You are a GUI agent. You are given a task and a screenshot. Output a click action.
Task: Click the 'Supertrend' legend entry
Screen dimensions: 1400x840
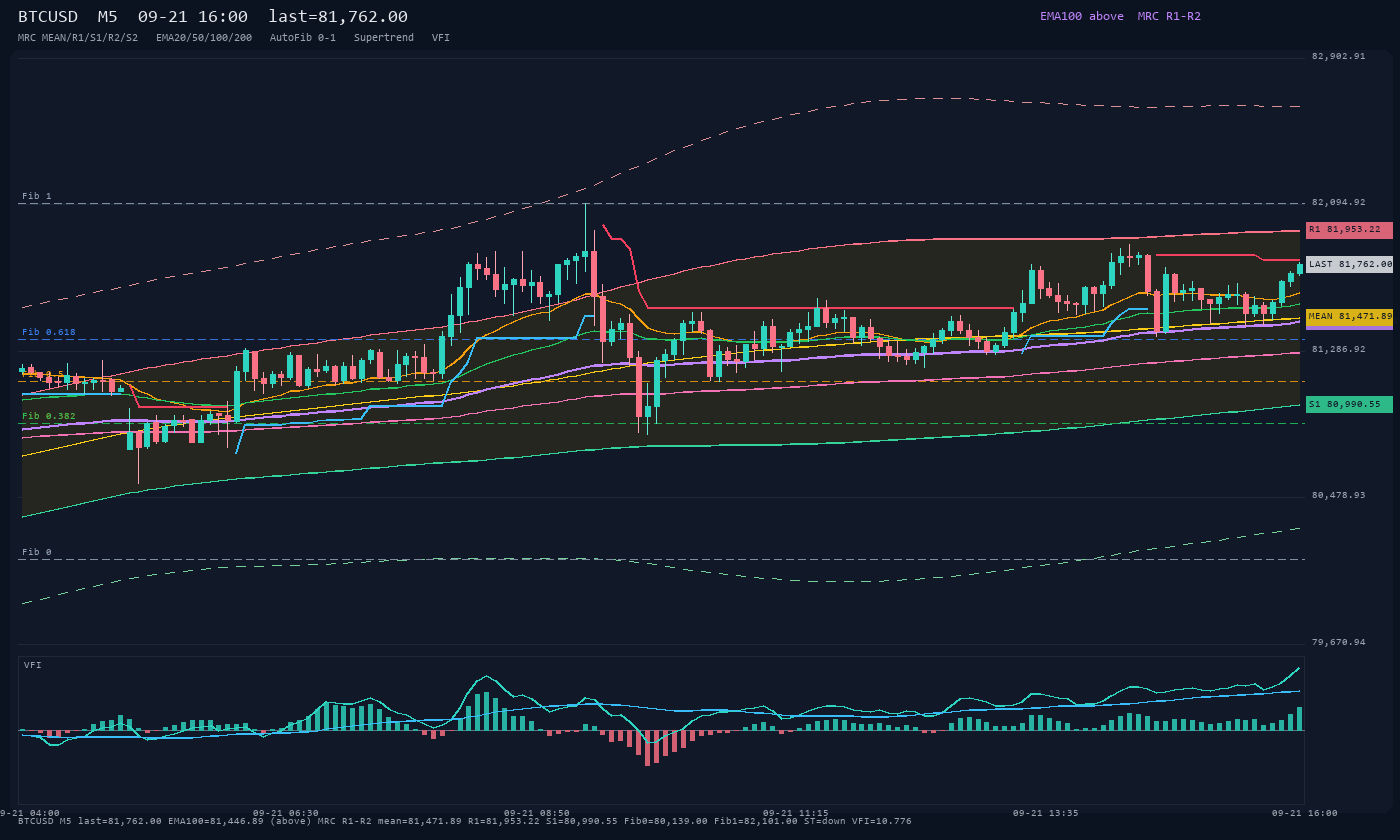click(384, 37)
